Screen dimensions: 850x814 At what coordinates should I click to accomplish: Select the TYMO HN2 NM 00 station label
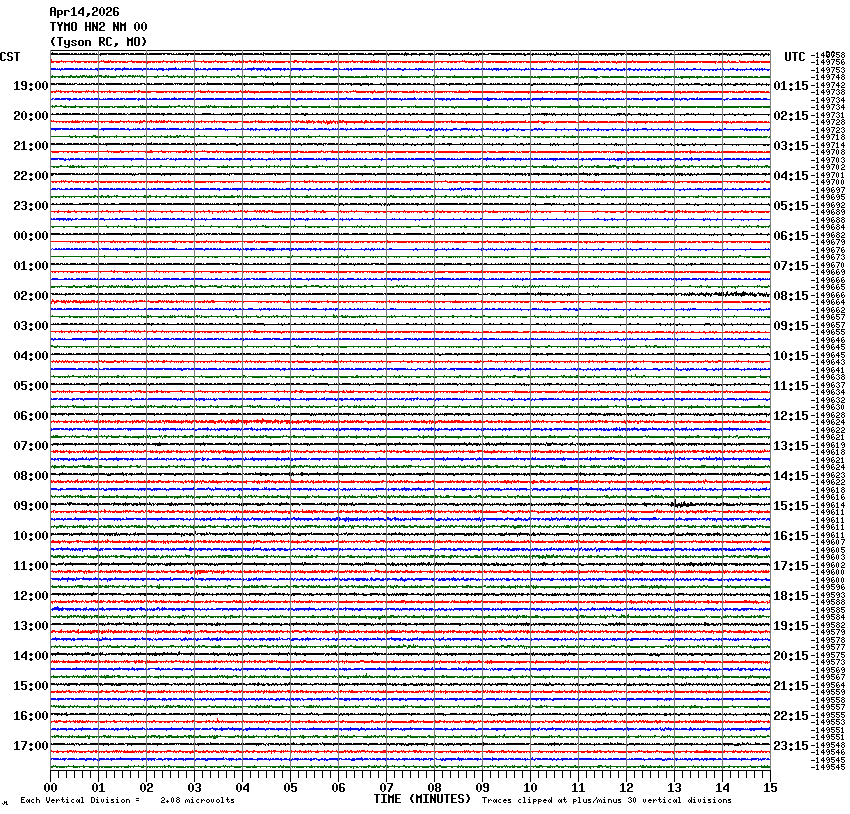coord(98,27)
